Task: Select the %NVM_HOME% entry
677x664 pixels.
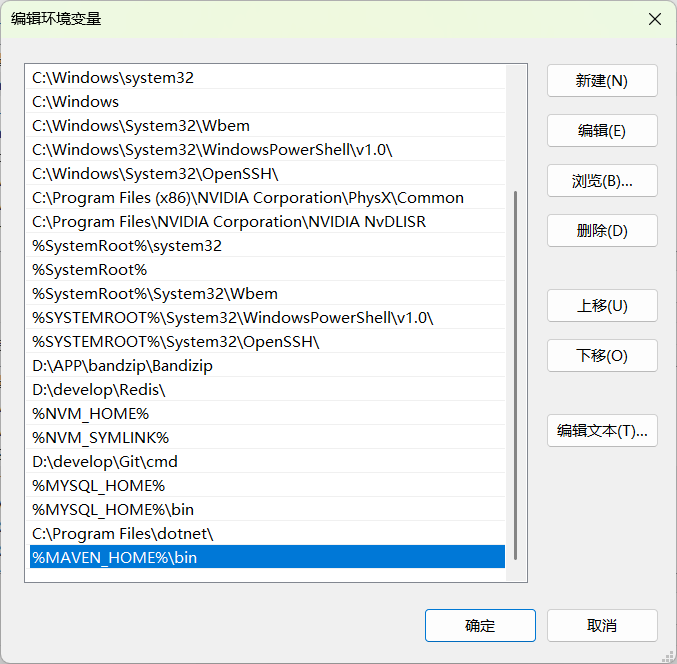Action: point(267,414)
